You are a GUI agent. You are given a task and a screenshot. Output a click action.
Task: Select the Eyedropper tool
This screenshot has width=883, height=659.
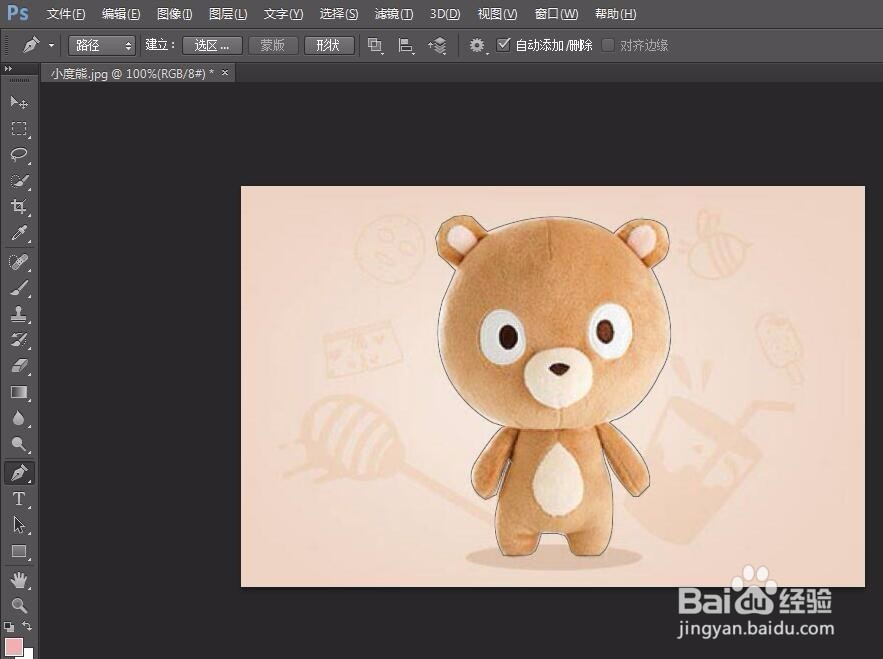point(19,234)
